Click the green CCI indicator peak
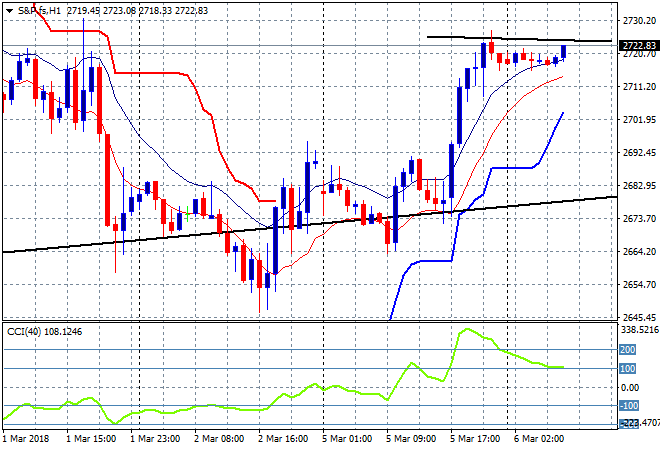660x450 pixels. (466, 330)
